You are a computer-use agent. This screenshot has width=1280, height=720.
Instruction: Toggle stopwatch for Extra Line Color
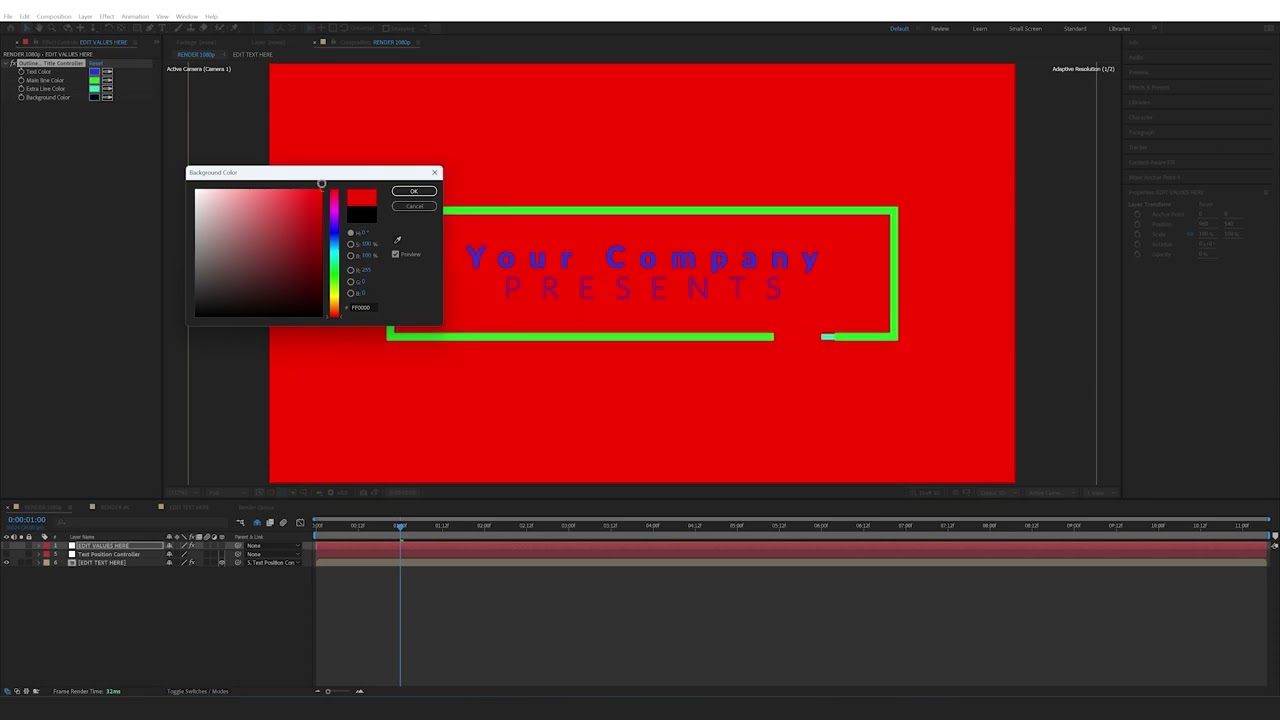point(21,89)
